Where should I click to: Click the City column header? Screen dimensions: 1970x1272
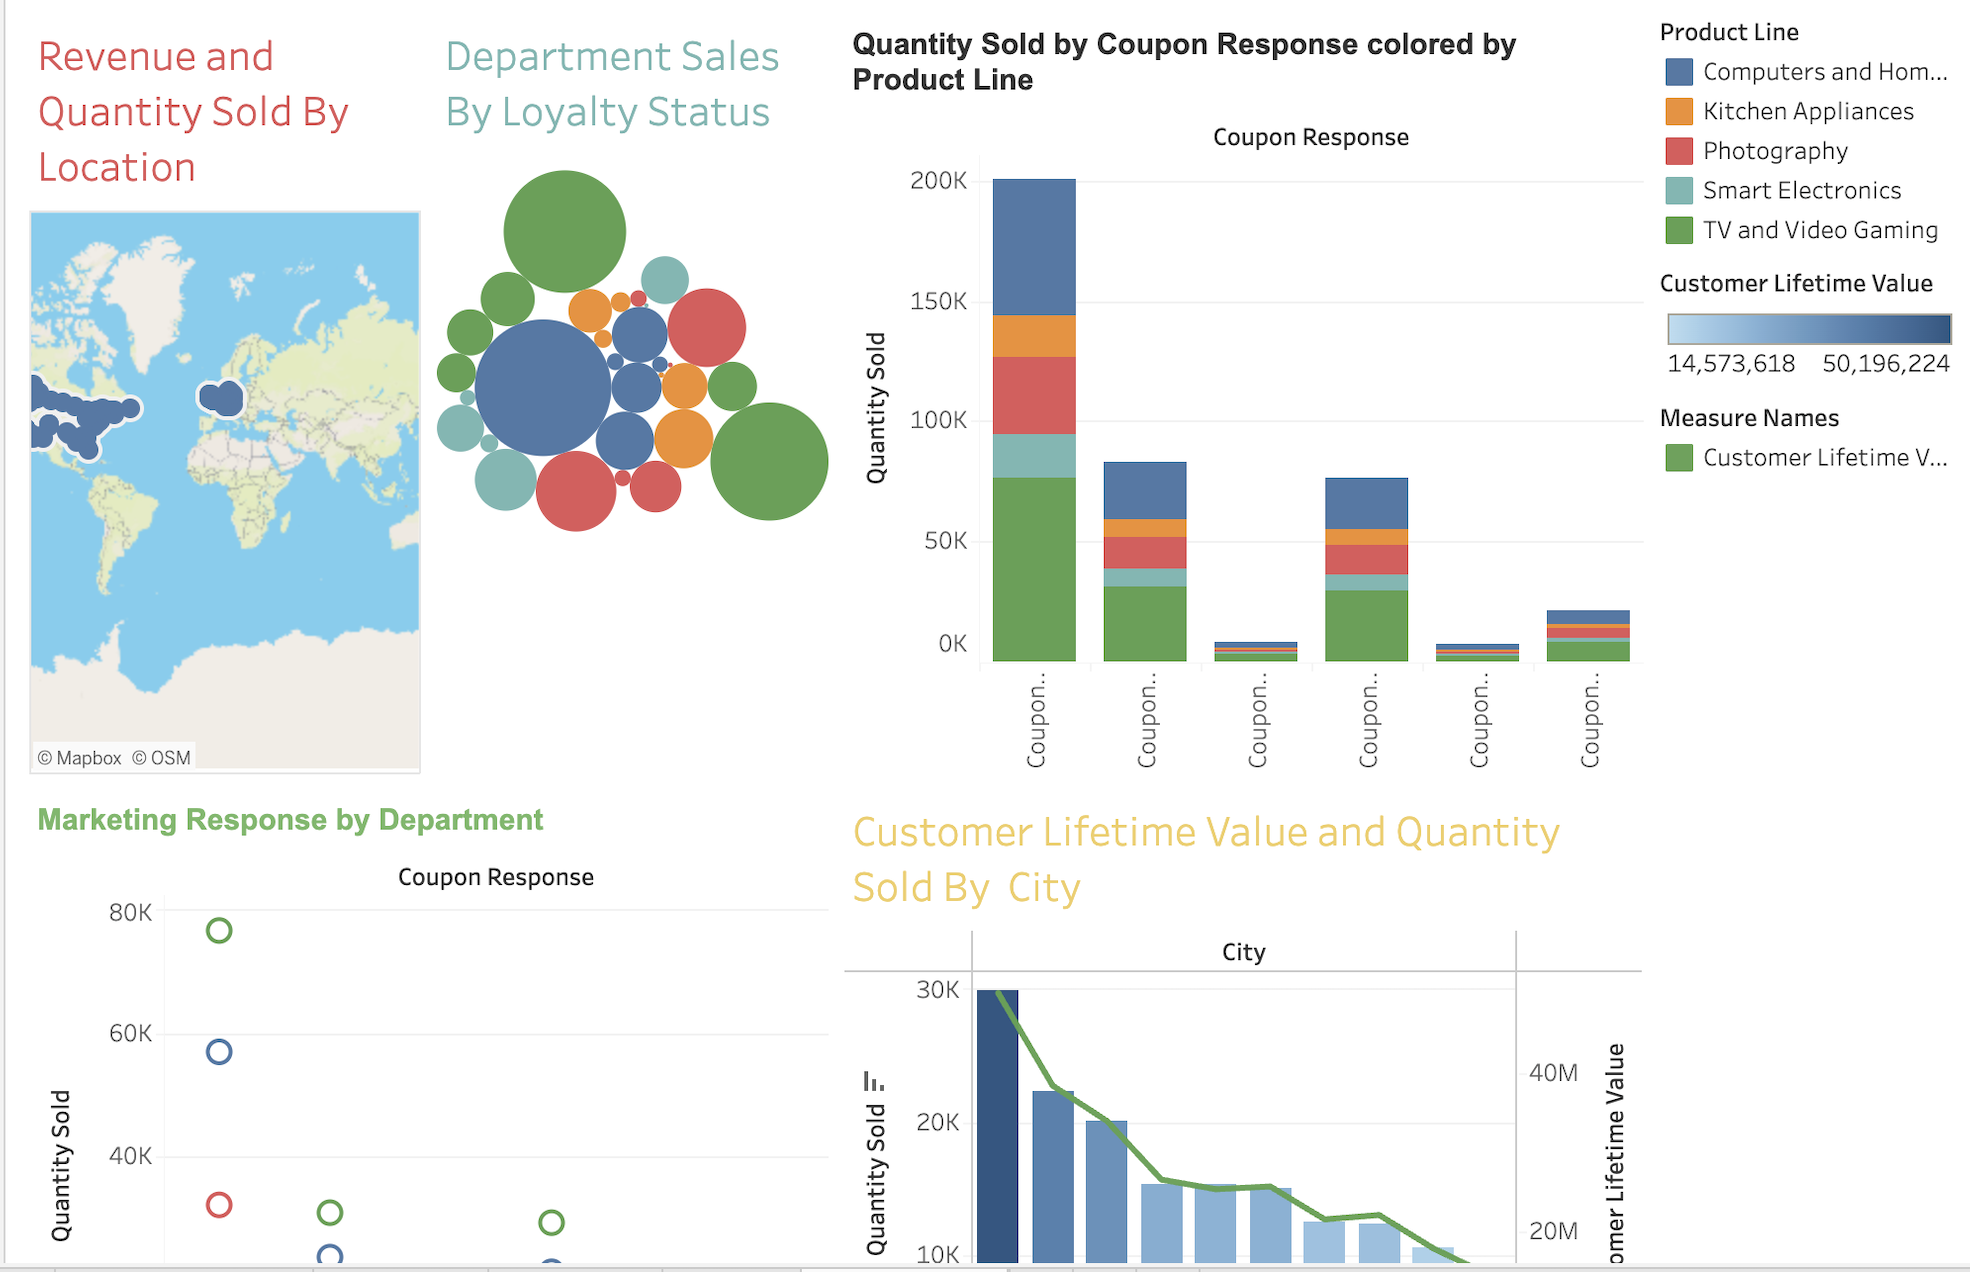1243,952
